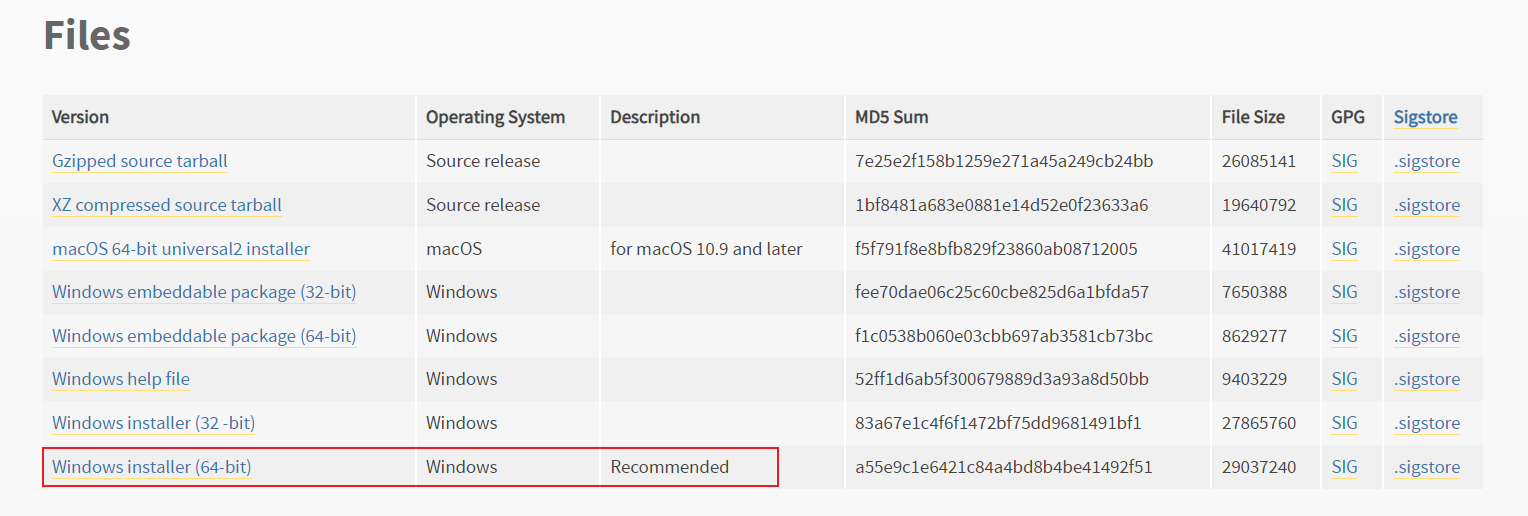Image resolution: width=1528 pixels, height=516 pixels.
Task: Download Windows installer (32 -bit)
Action: pos(154,423)
